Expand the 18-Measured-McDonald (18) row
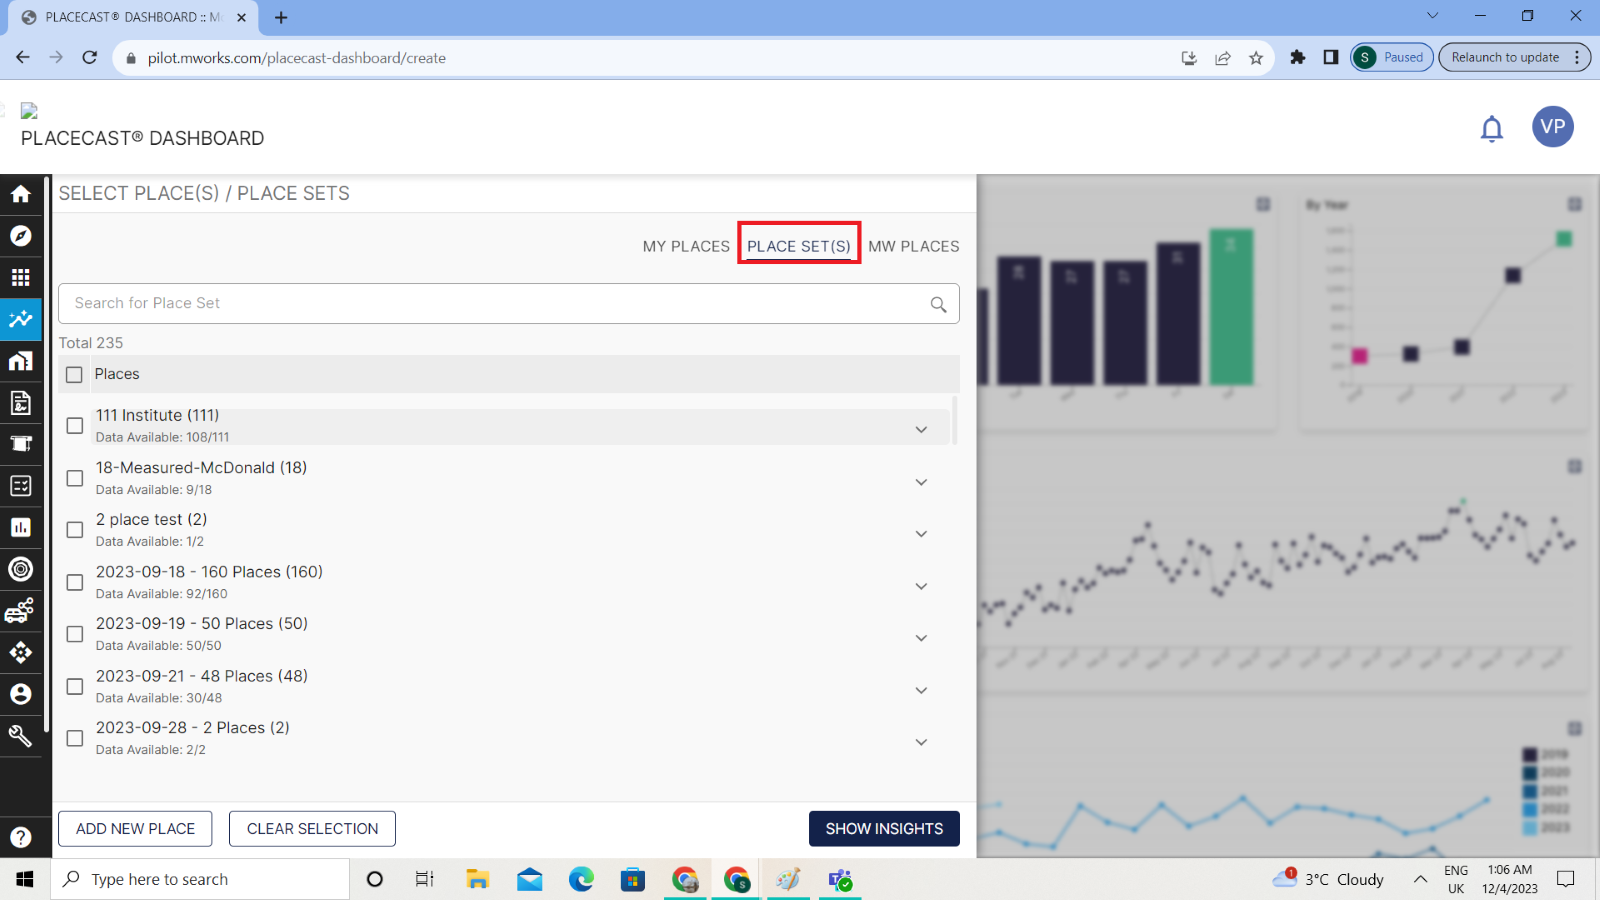The height and width of the screenshot is (900, 1600). pos(921,482)
